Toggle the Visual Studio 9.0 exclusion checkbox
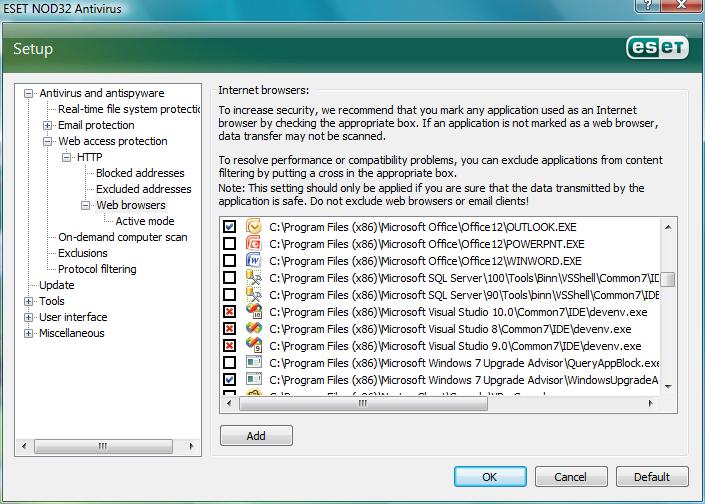Image resolution: width=705 pixels, height=504 pixels. (229, 346)
